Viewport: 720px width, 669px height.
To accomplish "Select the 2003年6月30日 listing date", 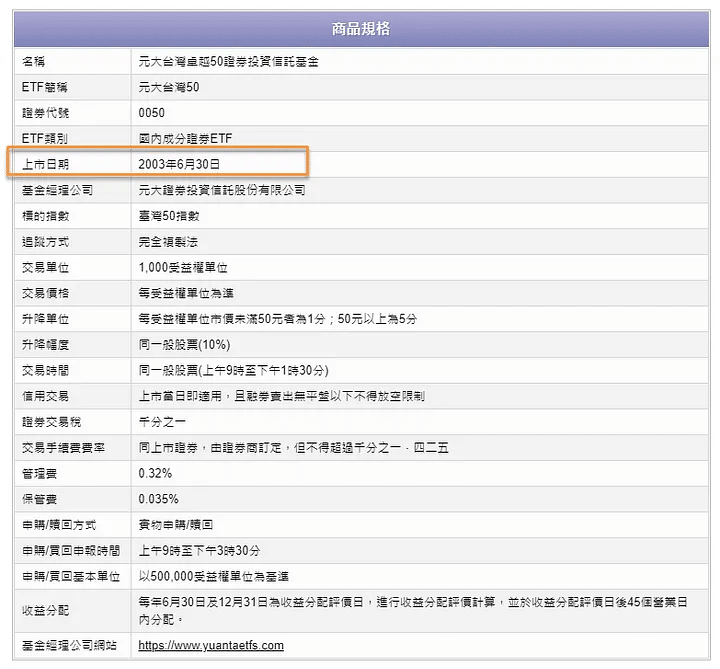I will point(179,164).
